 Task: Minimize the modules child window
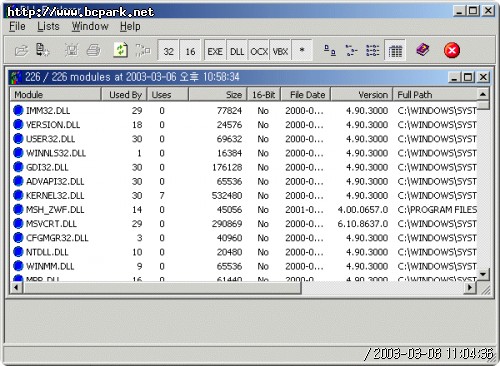click(454, 77)
